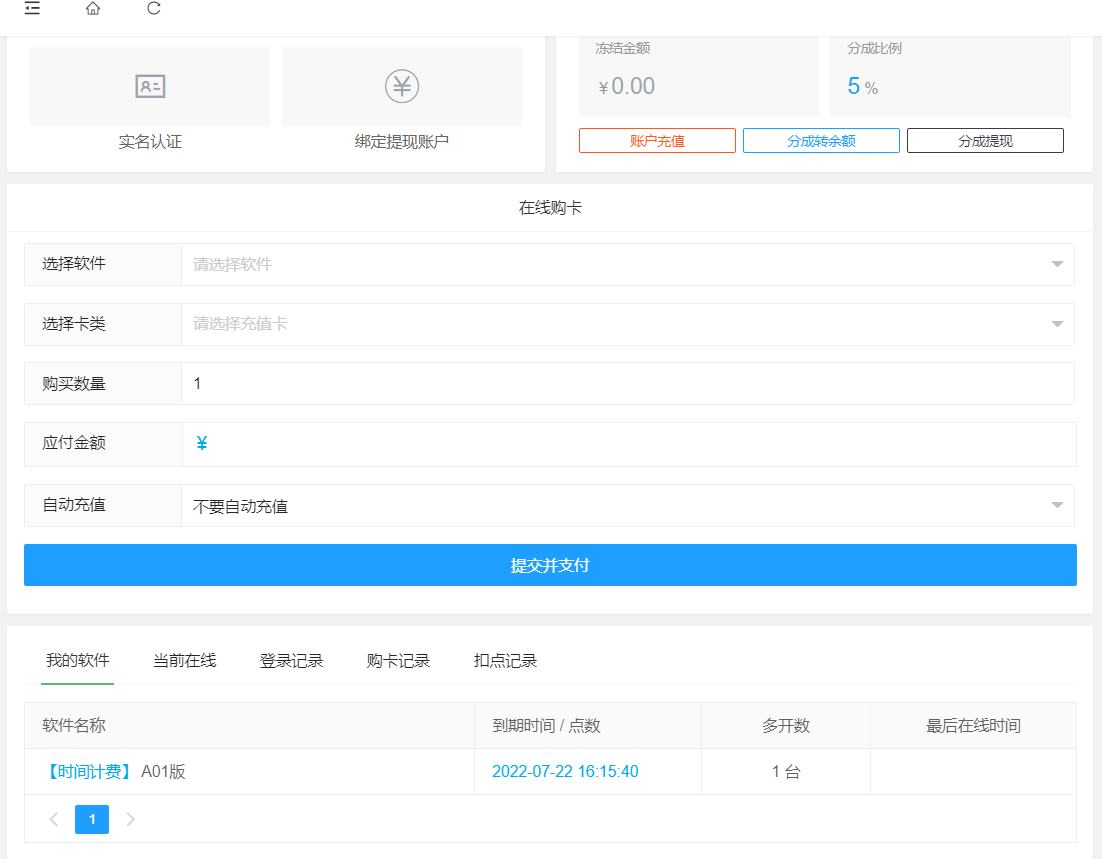Open the 扣点记录 tab
1102x859 pixels.
(505, 661)
